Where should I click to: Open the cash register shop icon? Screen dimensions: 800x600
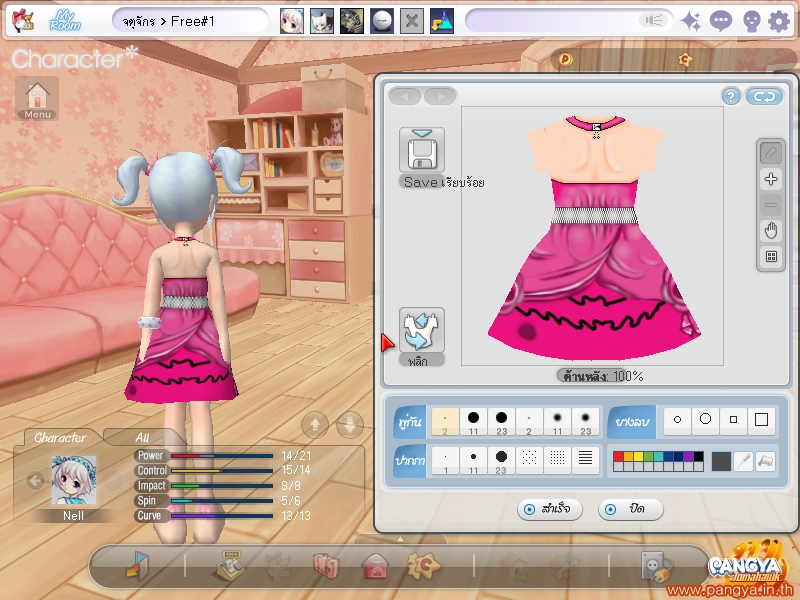point(232,565)
